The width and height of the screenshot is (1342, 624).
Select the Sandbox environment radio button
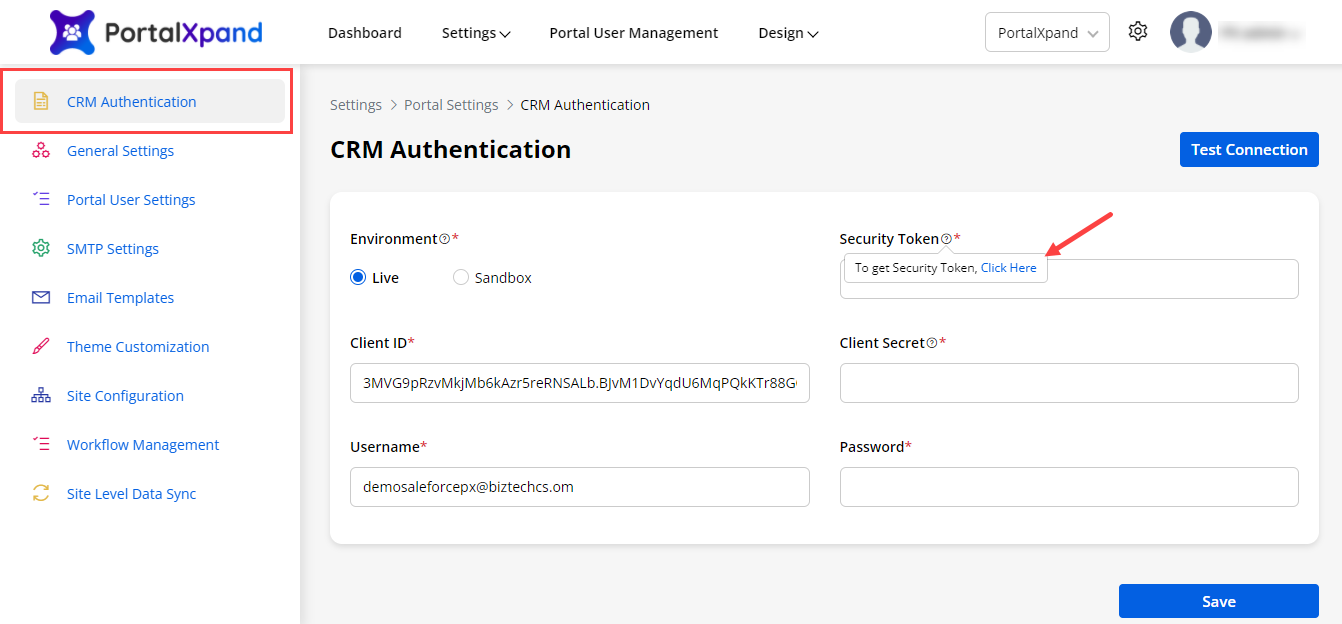tap(461, 278)
